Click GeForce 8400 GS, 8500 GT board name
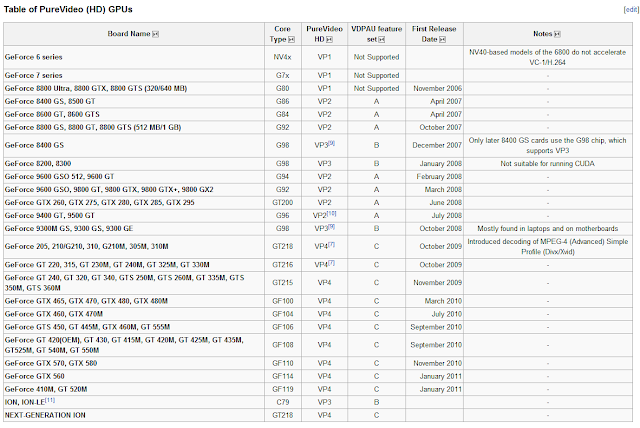Screen dimensions: 640x428 click(50, 102)
